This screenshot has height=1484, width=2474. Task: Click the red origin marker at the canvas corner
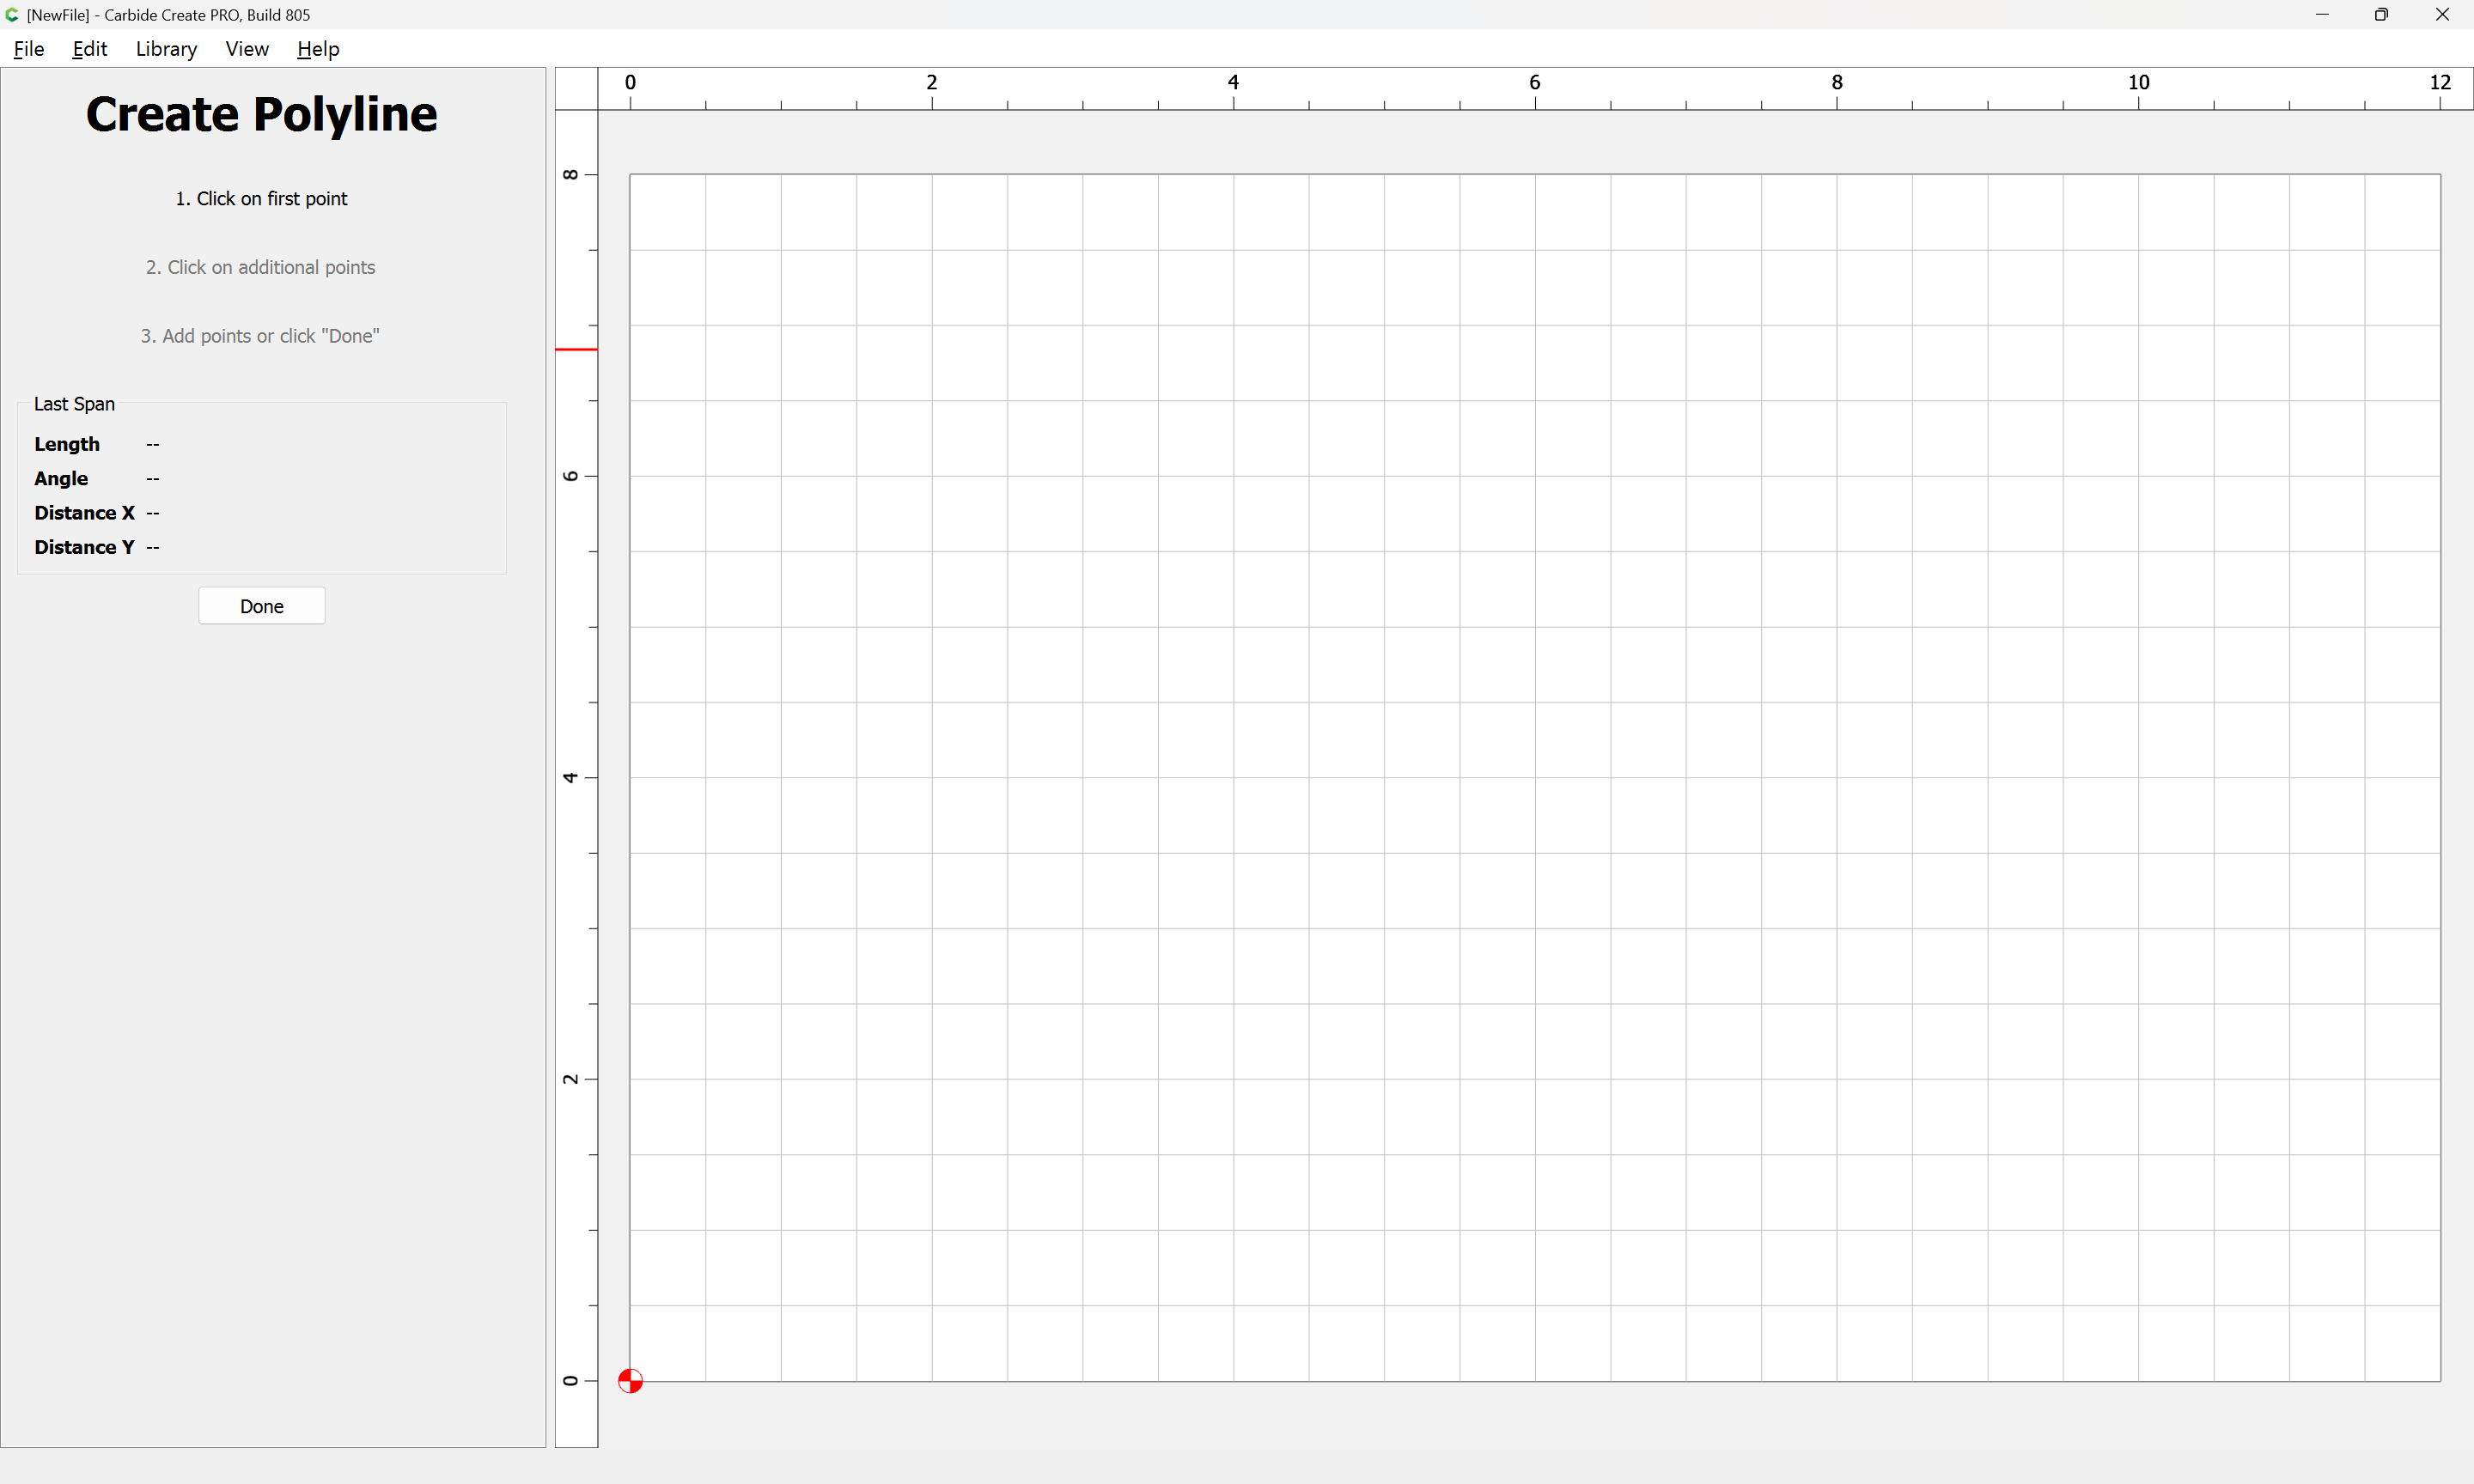(x=630, y=1381)
